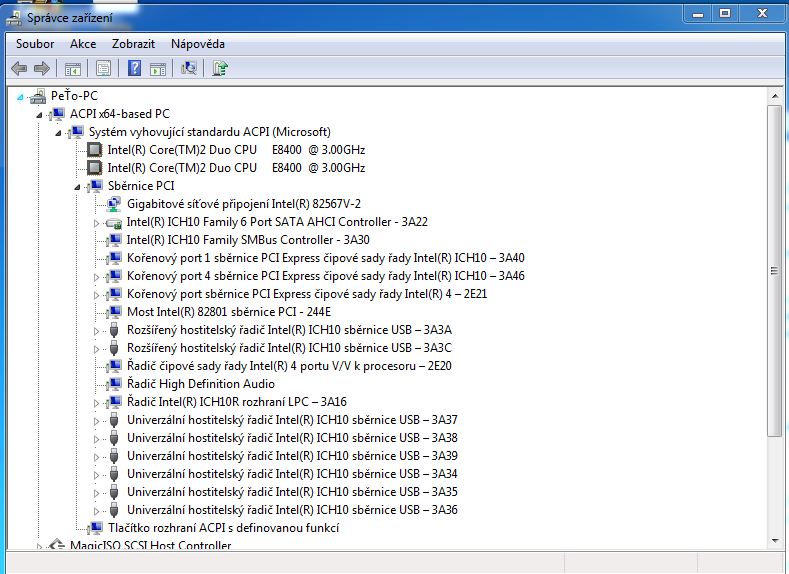Open the Akce menu
This screenshot has width=789, height=574.
click(x=83, y=44)
